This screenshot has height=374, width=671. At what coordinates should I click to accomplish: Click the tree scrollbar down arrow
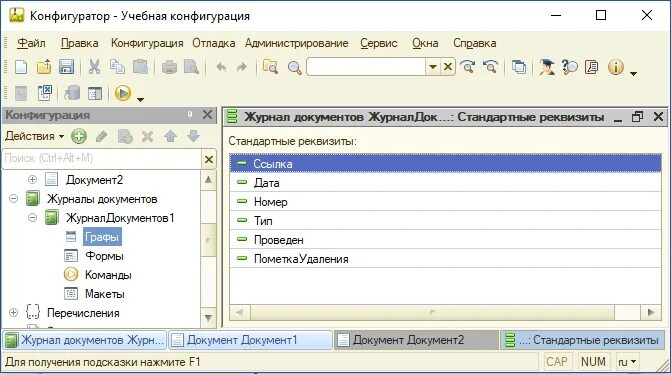[208, 318]
